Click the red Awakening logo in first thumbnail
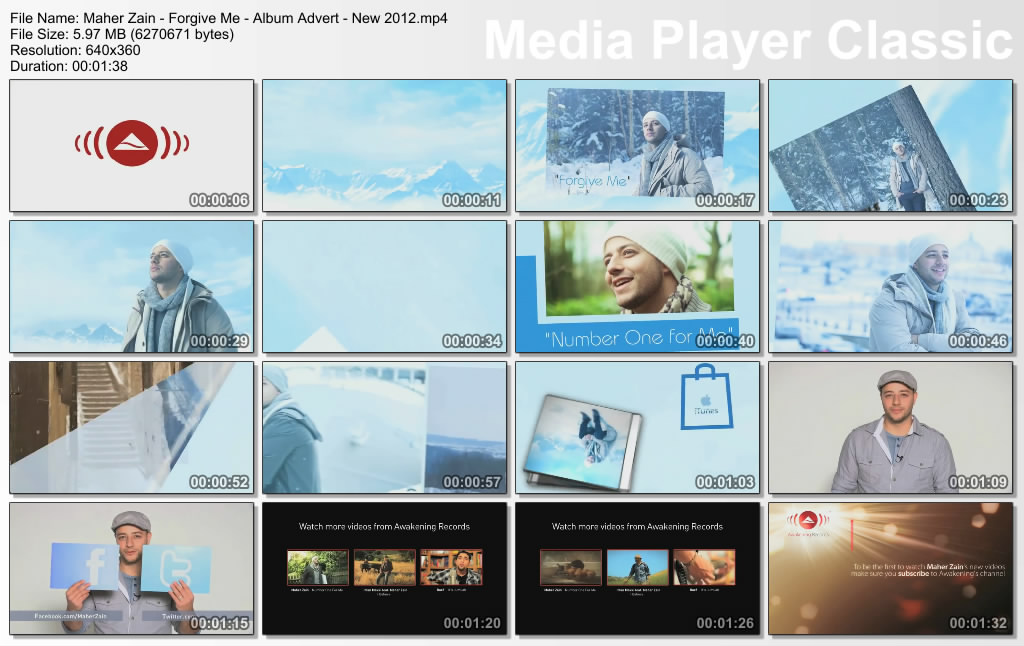 131,144
